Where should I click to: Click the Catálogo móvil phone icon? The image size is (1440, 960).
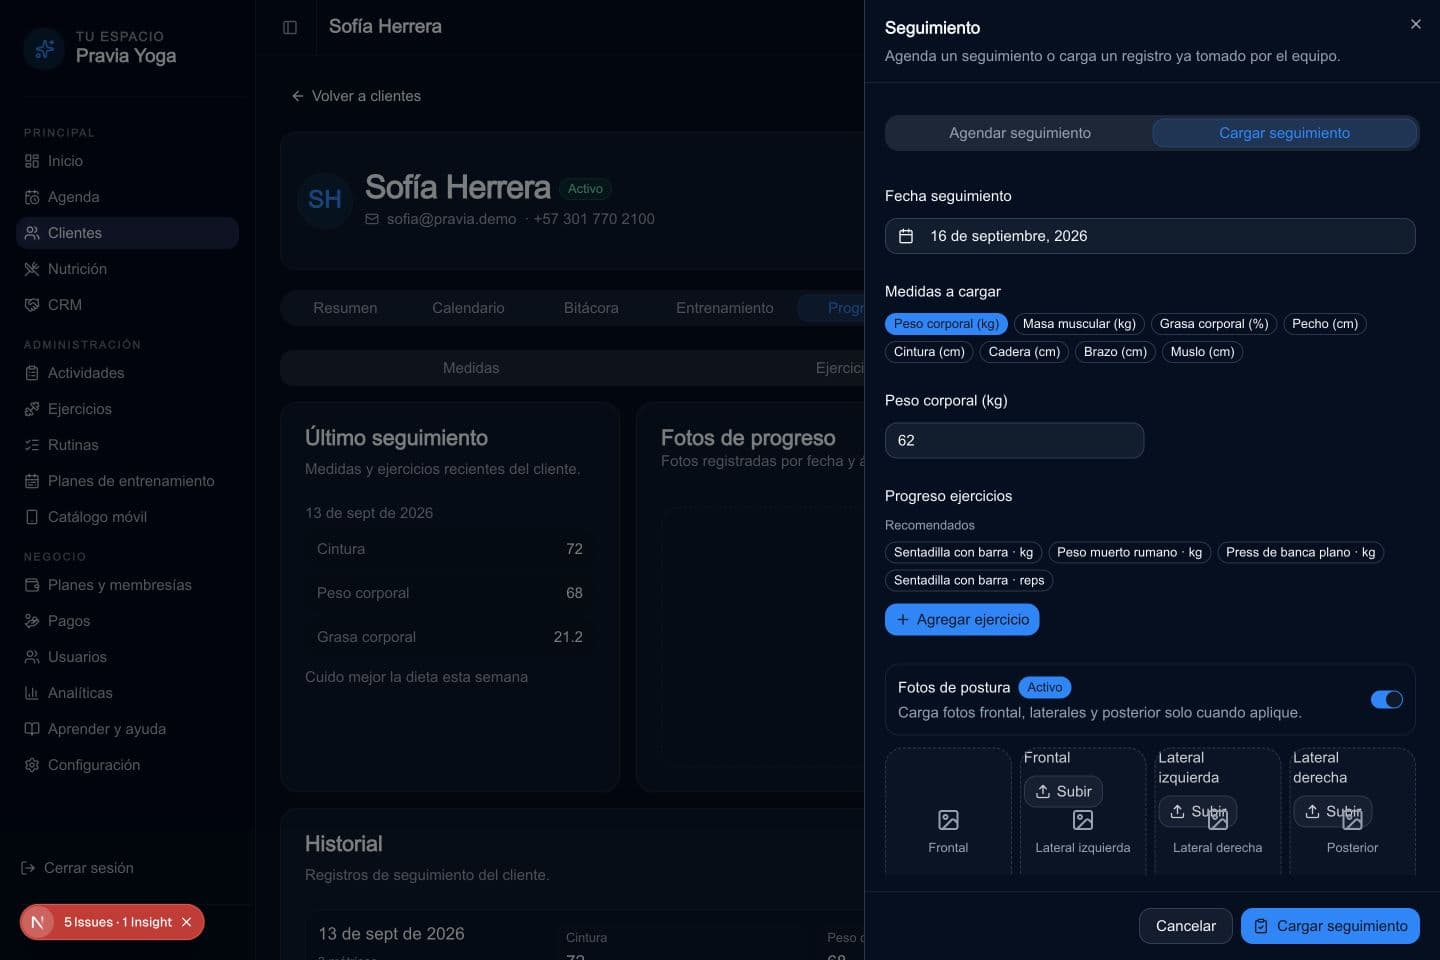coord(32,517)
